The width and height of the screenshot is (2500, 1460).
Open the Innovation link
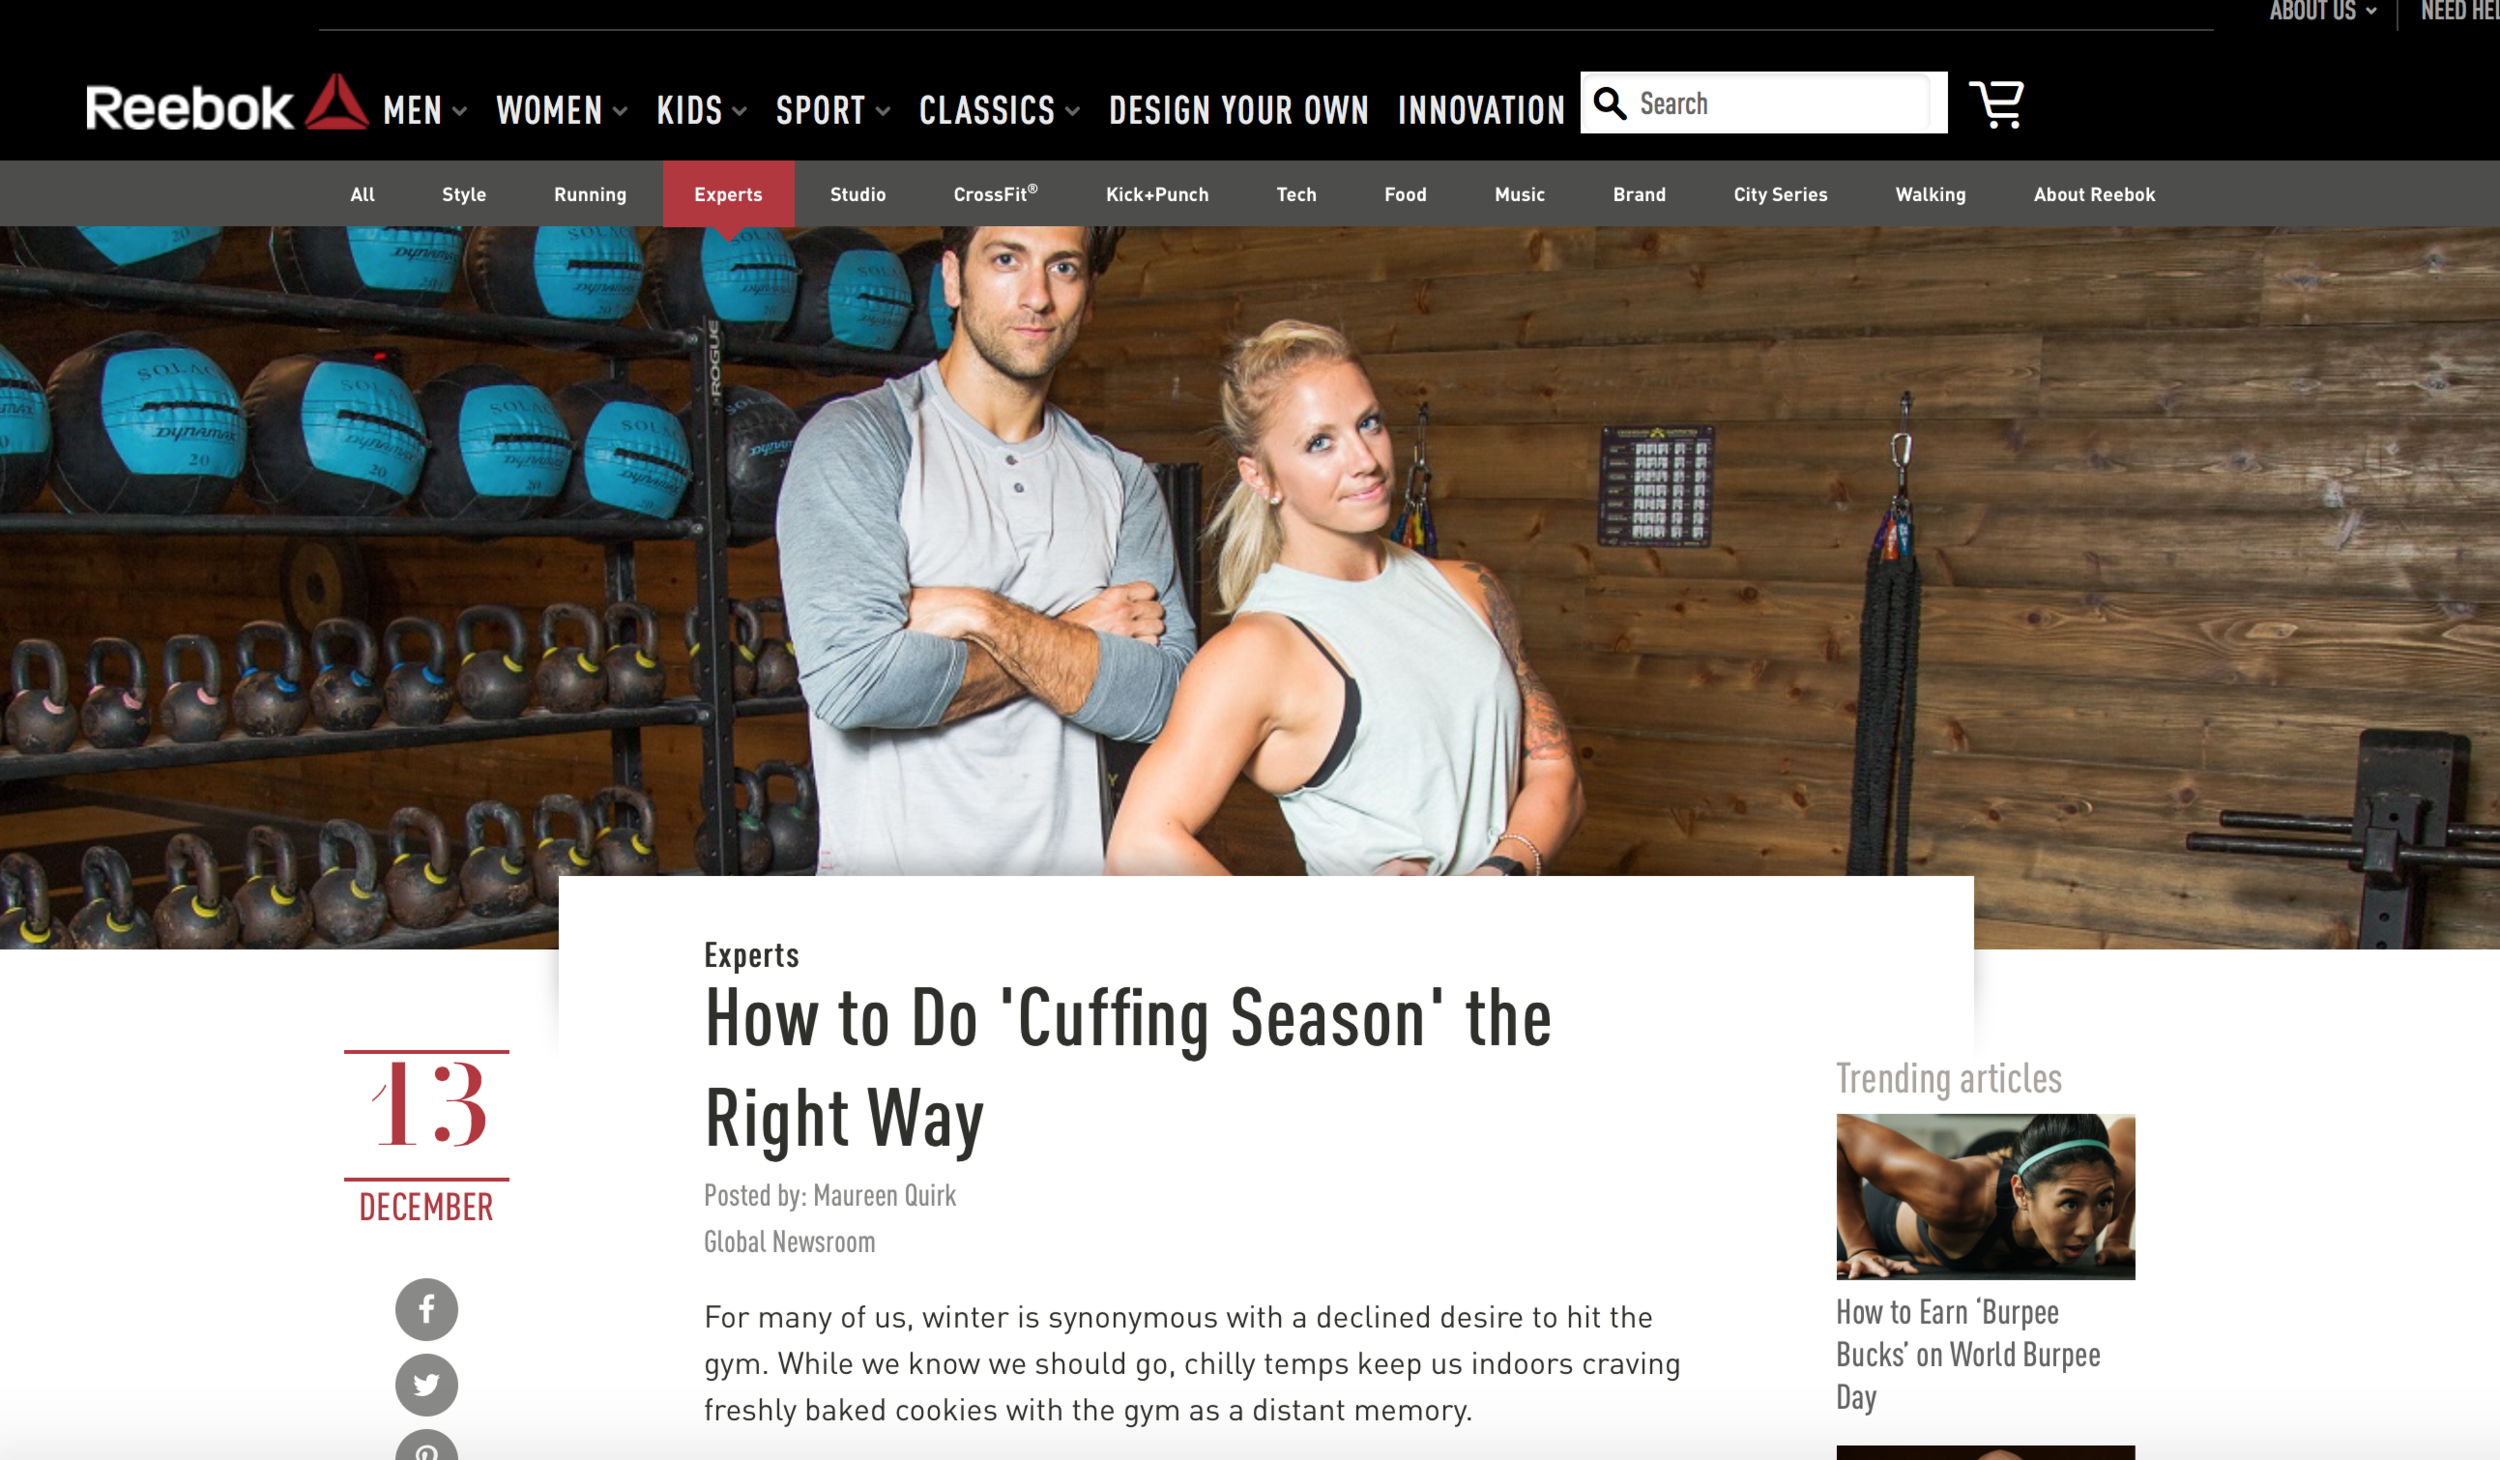point(1481,110)
